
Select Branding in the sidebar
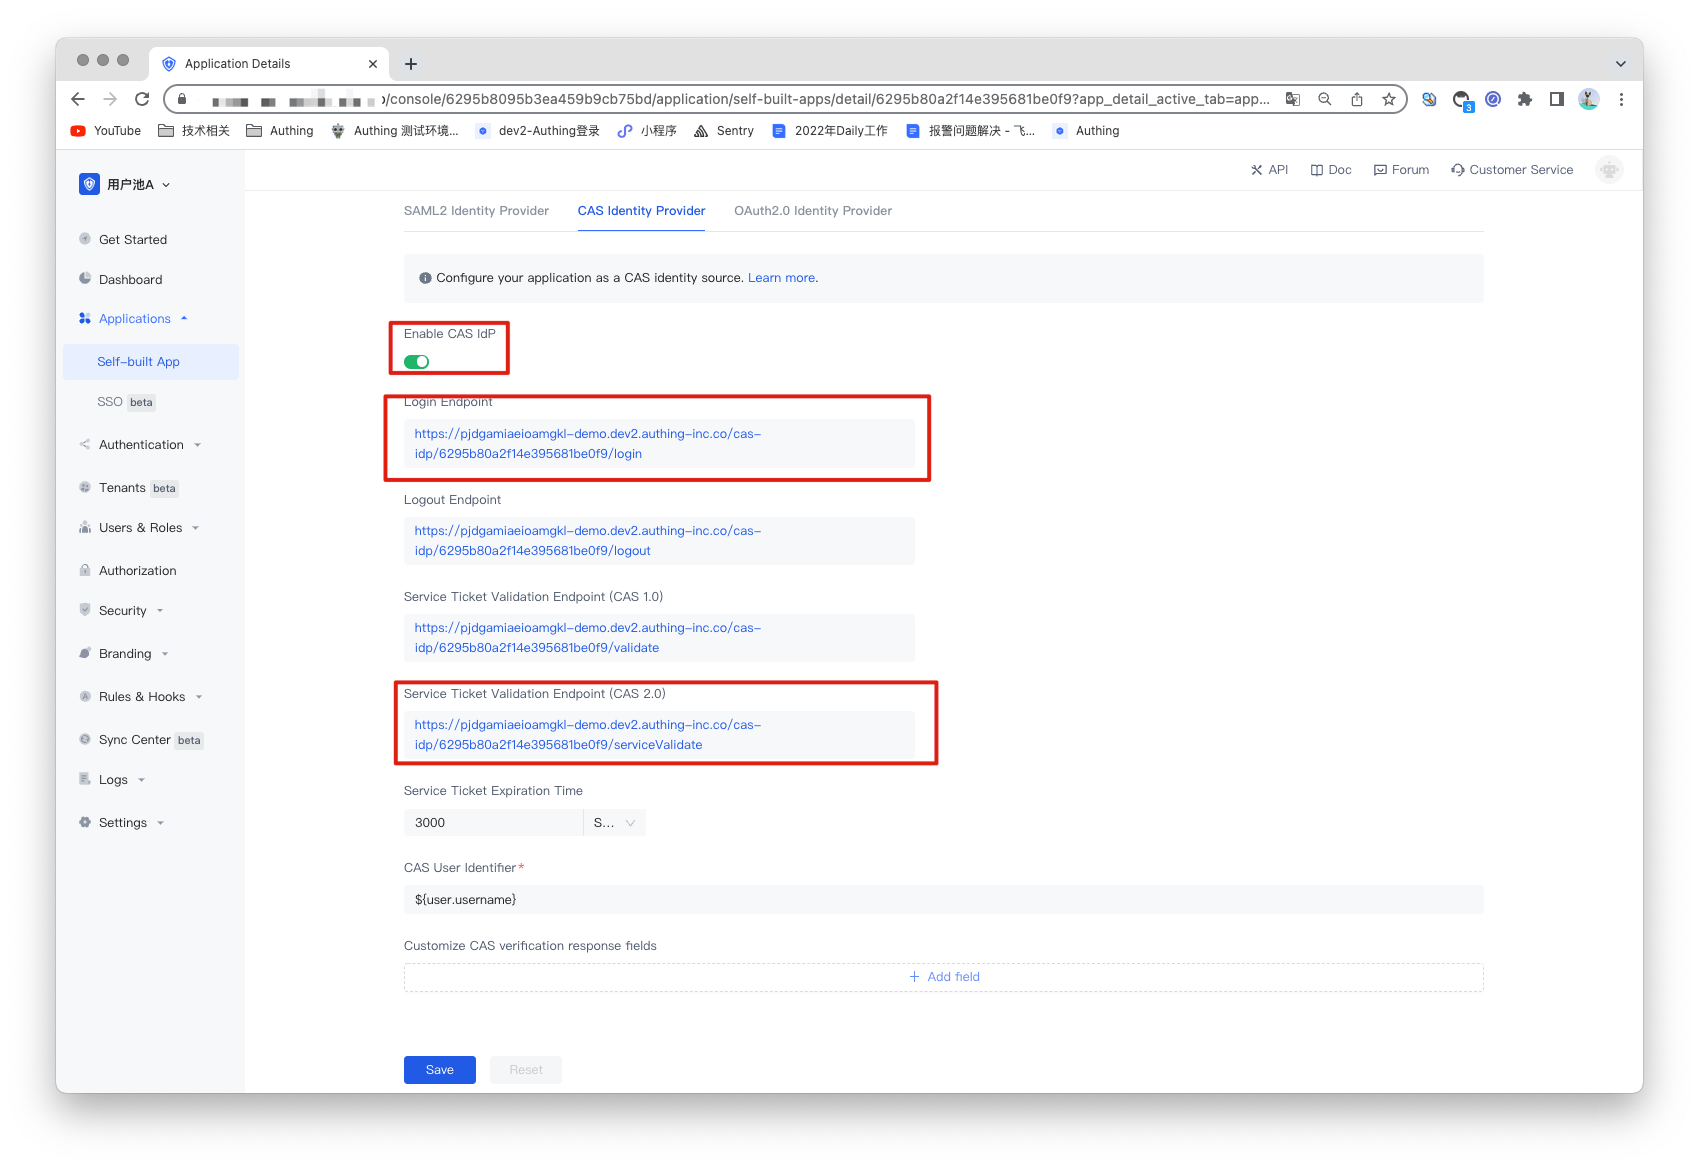pos(127,653)
